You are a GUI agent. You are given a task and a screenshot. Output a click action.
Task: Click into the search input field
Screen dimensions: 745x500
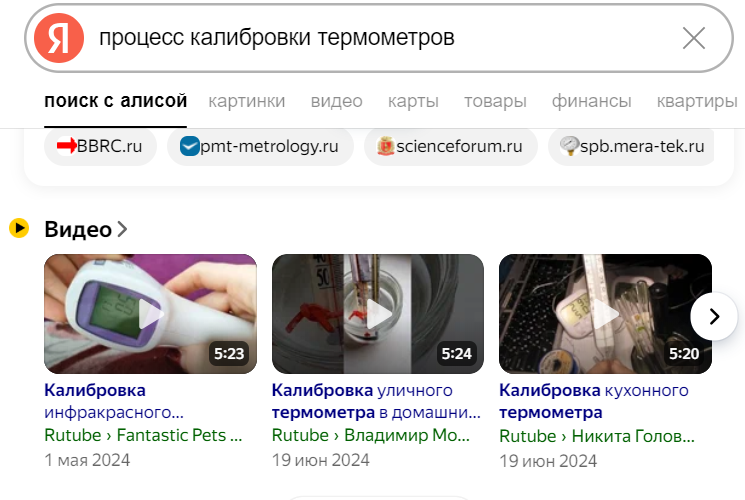click(380, 38)
